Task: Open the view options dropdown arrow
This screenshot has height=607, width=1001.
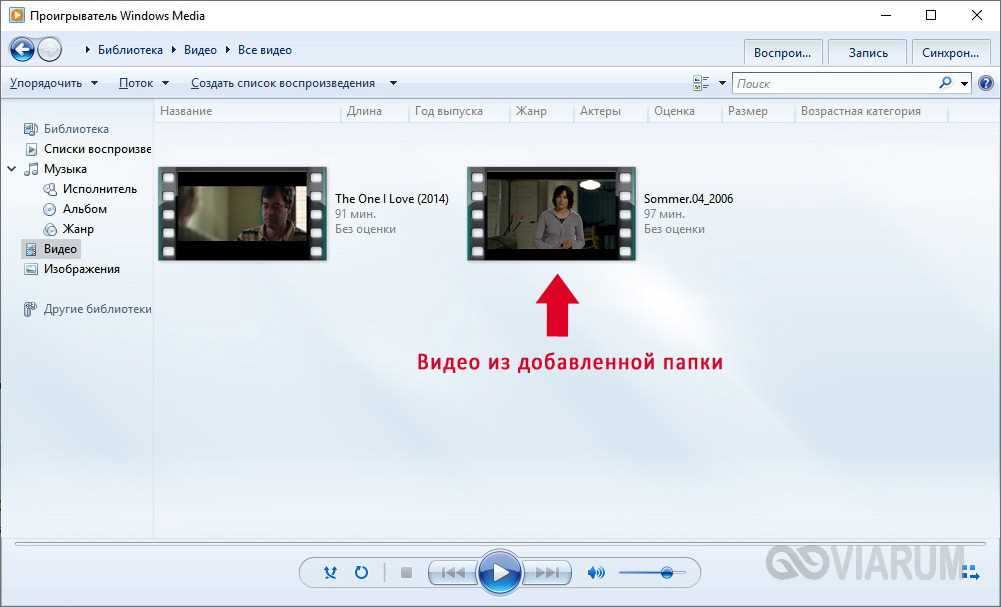Action: click(723, 83)
